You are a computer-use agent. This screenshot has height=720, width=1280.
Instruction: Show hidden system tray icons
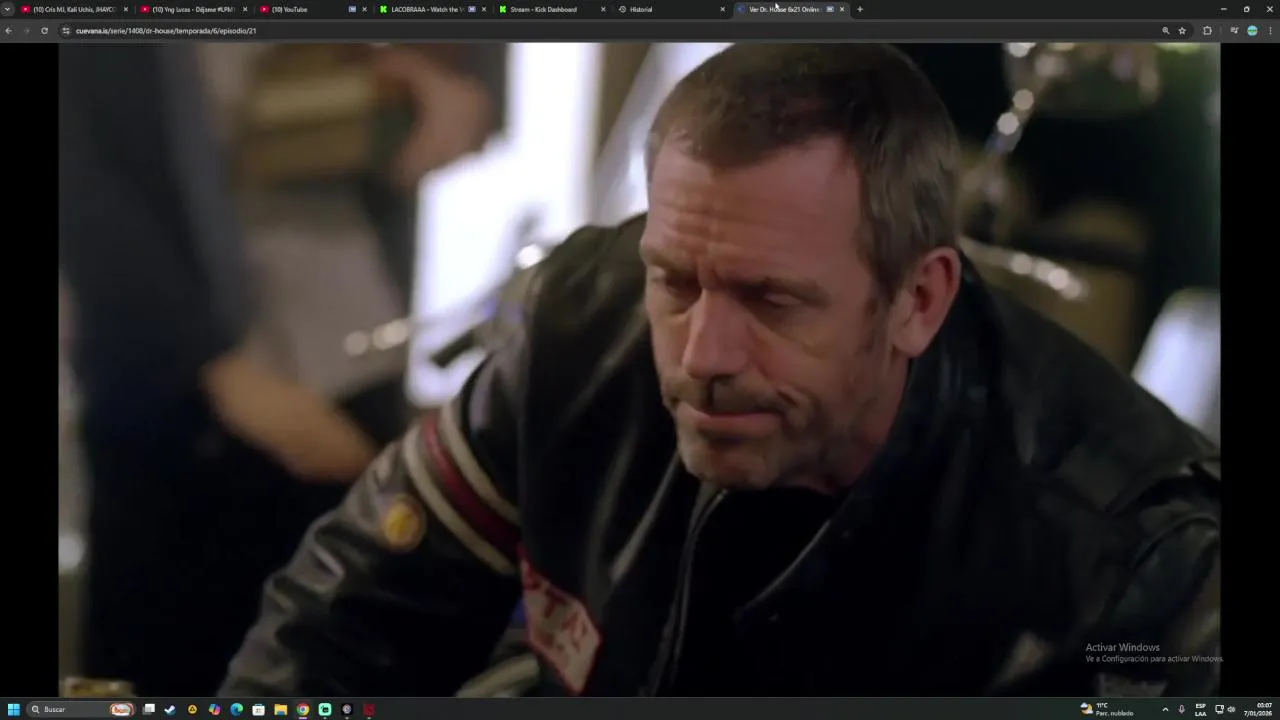[1165, 709]
